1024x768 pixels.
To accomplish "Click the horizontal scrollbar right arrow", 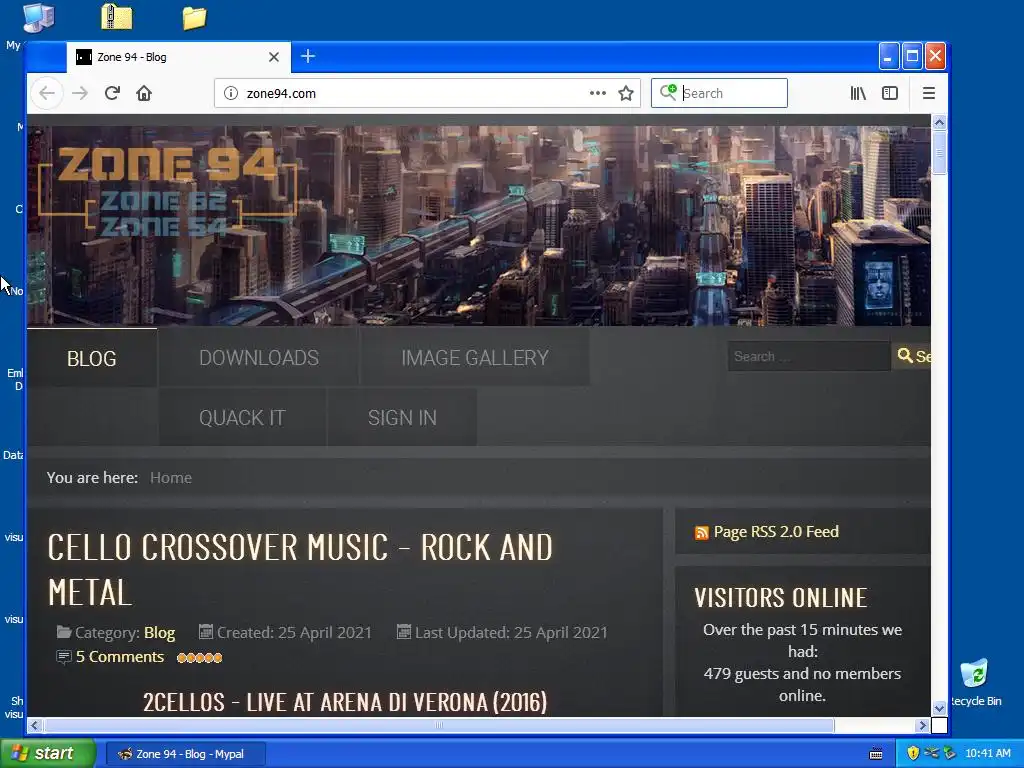I will 922,725.
